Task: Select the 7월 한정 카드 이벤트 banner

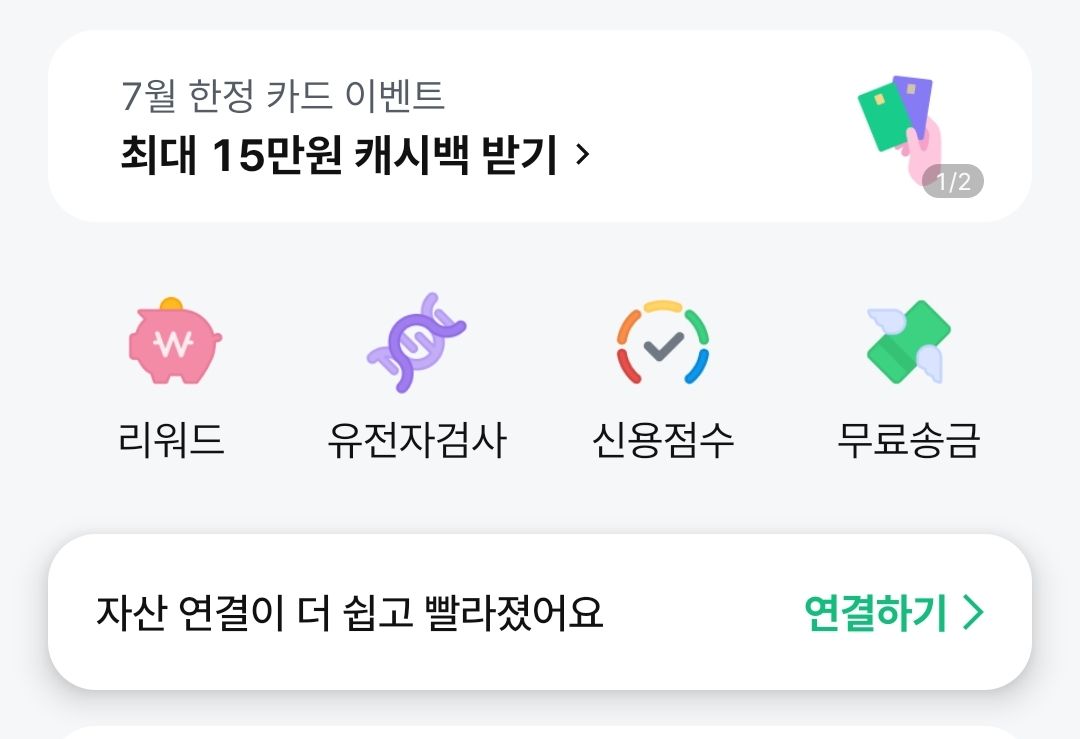Action: tap(287, 95)
